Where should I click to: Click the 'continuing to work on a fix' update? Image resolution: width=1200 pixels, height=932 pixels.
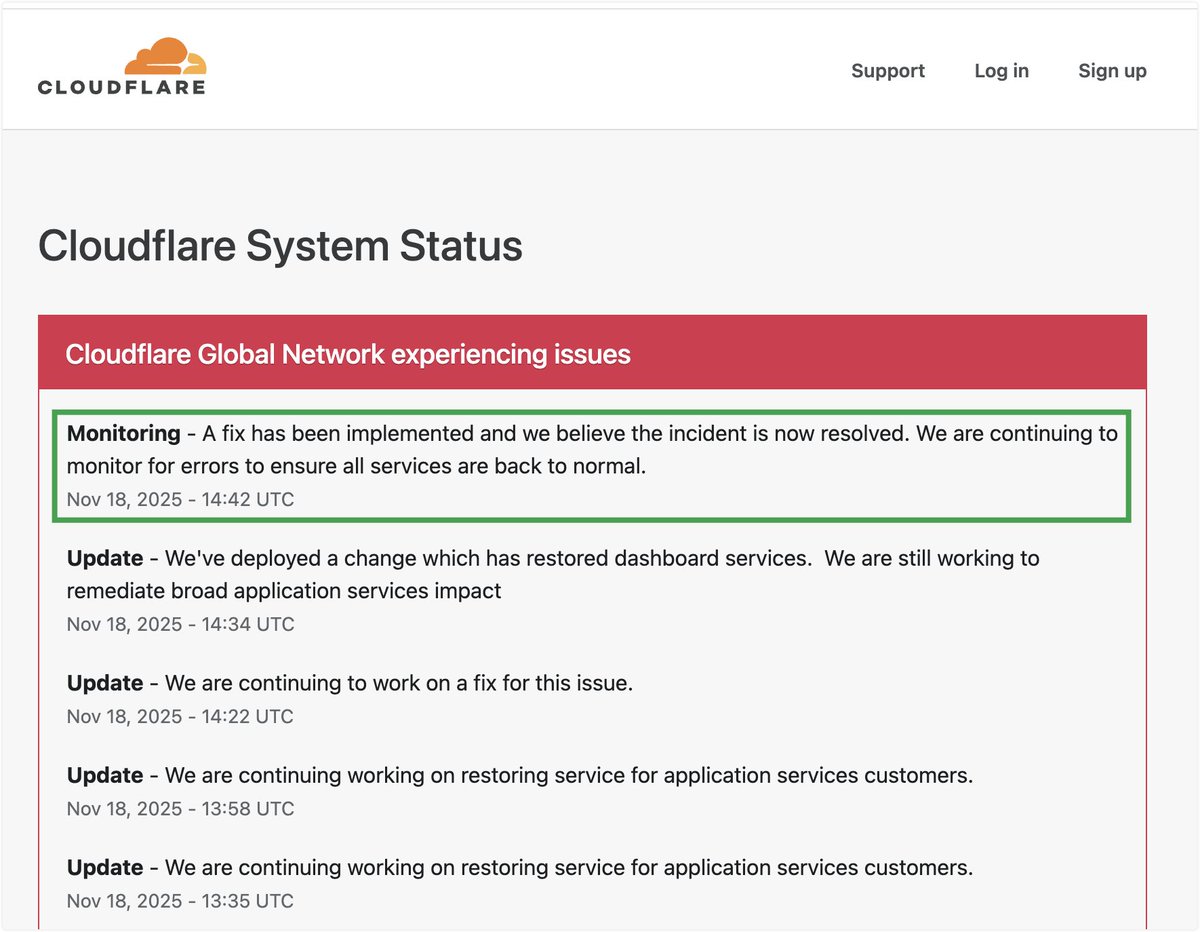[398, 683]
